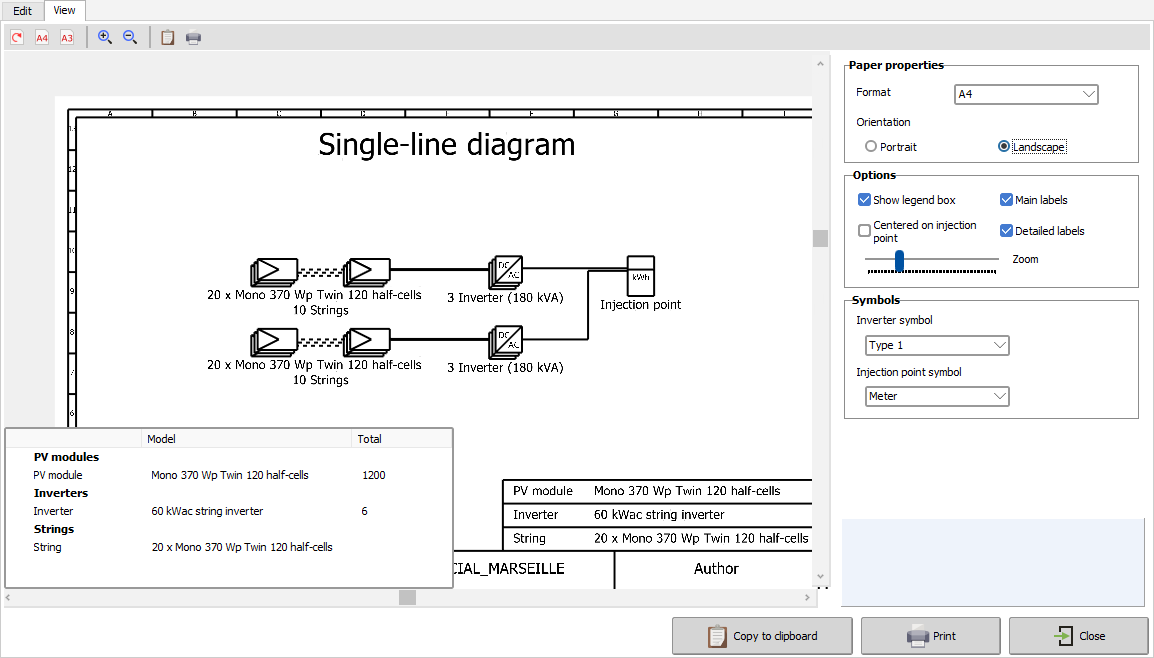This screenshot has width=1154, height=658.
Task: Click the Model column header
Action: pyautogui.click(x=246, y=439)
